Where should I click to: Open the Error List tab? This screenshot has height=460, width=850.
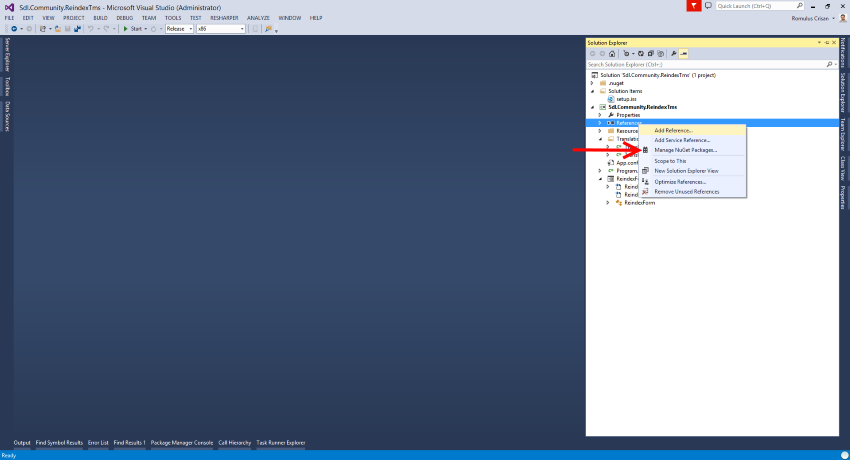click(x=98, y=442)
